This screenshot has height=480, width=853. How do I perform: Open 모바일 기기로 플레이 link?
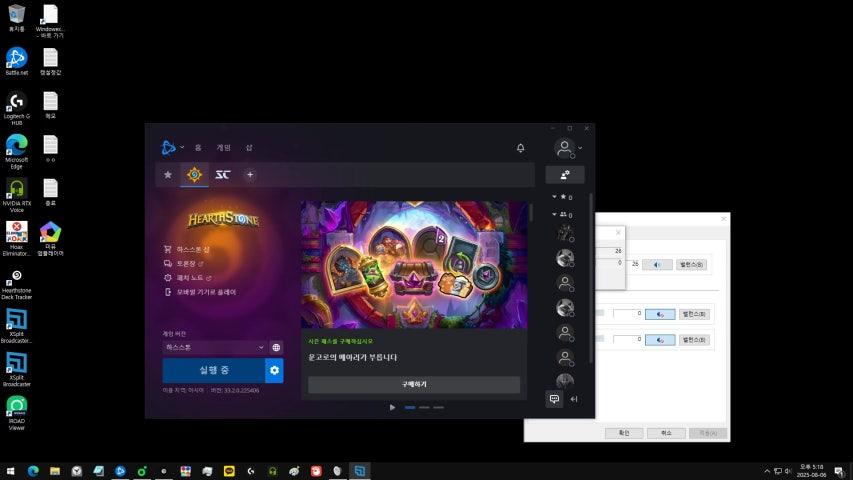(x=200, y=292)
